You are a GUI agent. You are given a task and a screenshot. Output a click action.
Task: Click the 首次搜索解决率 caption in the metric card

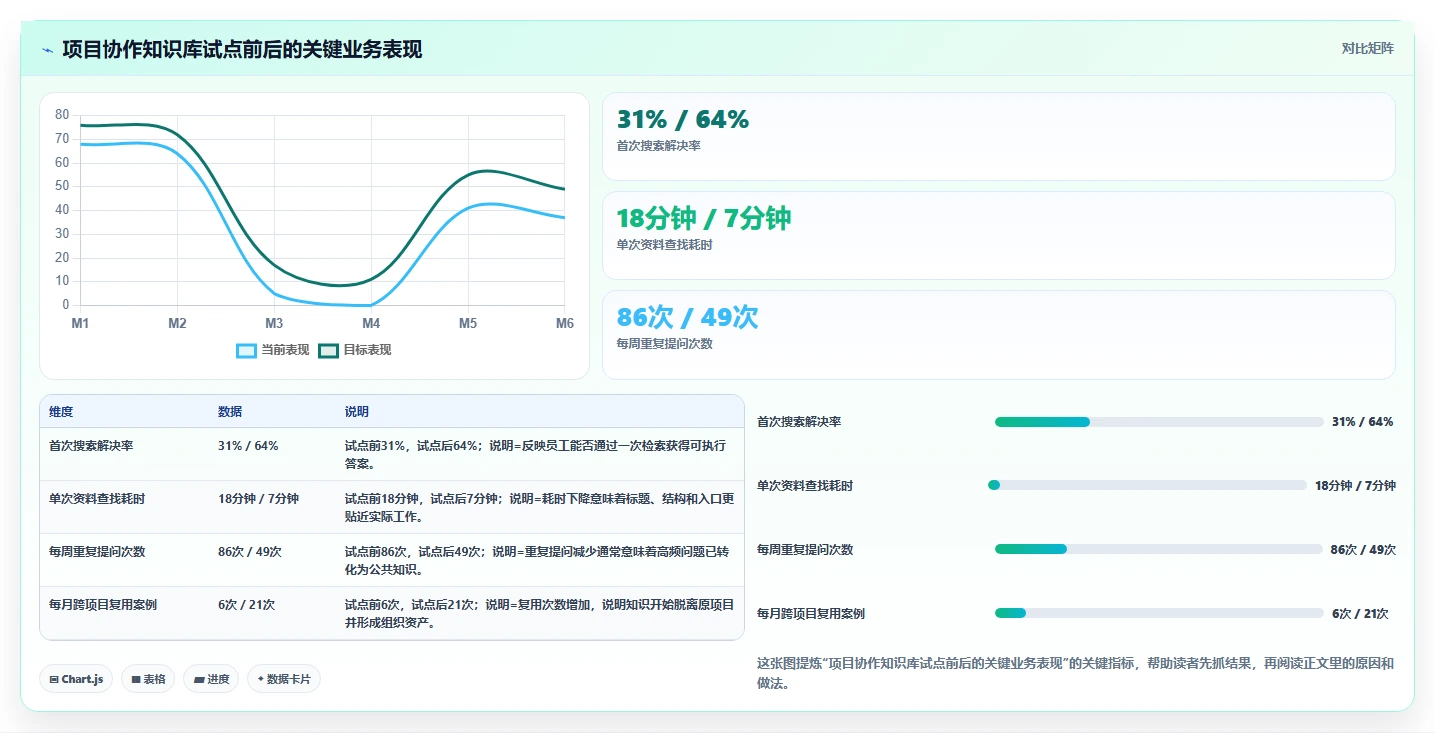tap(659, 146)
